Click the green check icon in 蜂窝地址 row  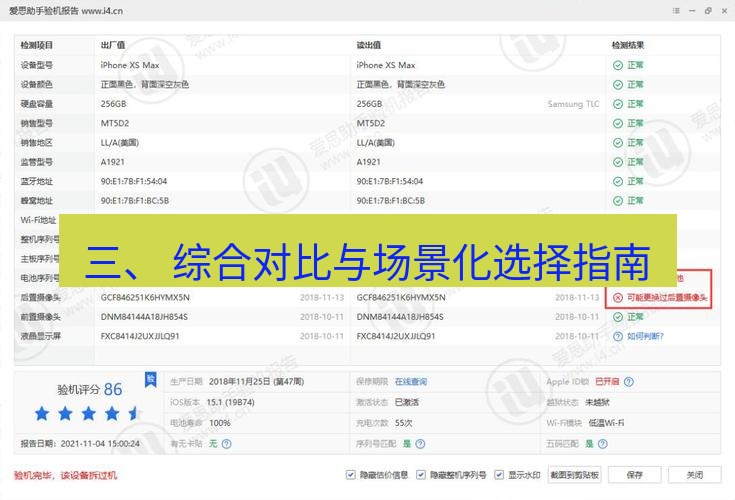point(618,201)
